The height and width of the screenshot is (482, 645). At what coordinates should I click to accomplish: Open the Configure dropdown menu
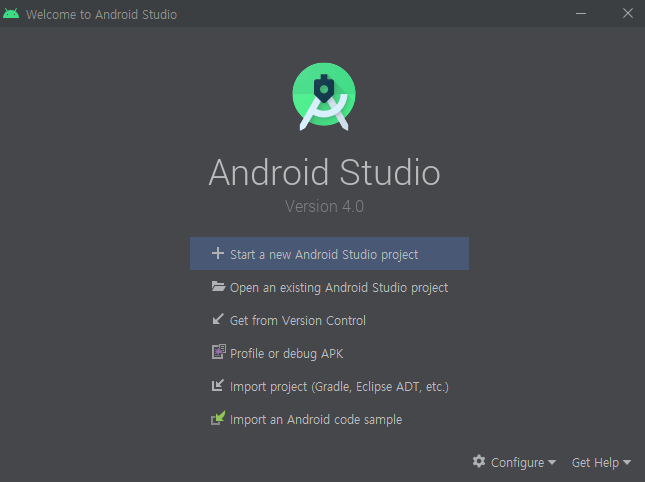click(x=515, y=462)
